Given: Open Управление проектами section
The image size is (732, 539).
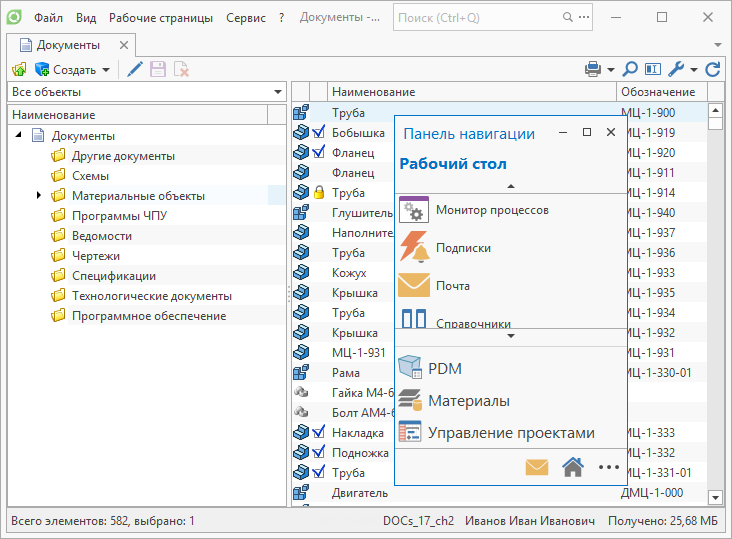Looking at the screenshot, I should tap(511, 432).
